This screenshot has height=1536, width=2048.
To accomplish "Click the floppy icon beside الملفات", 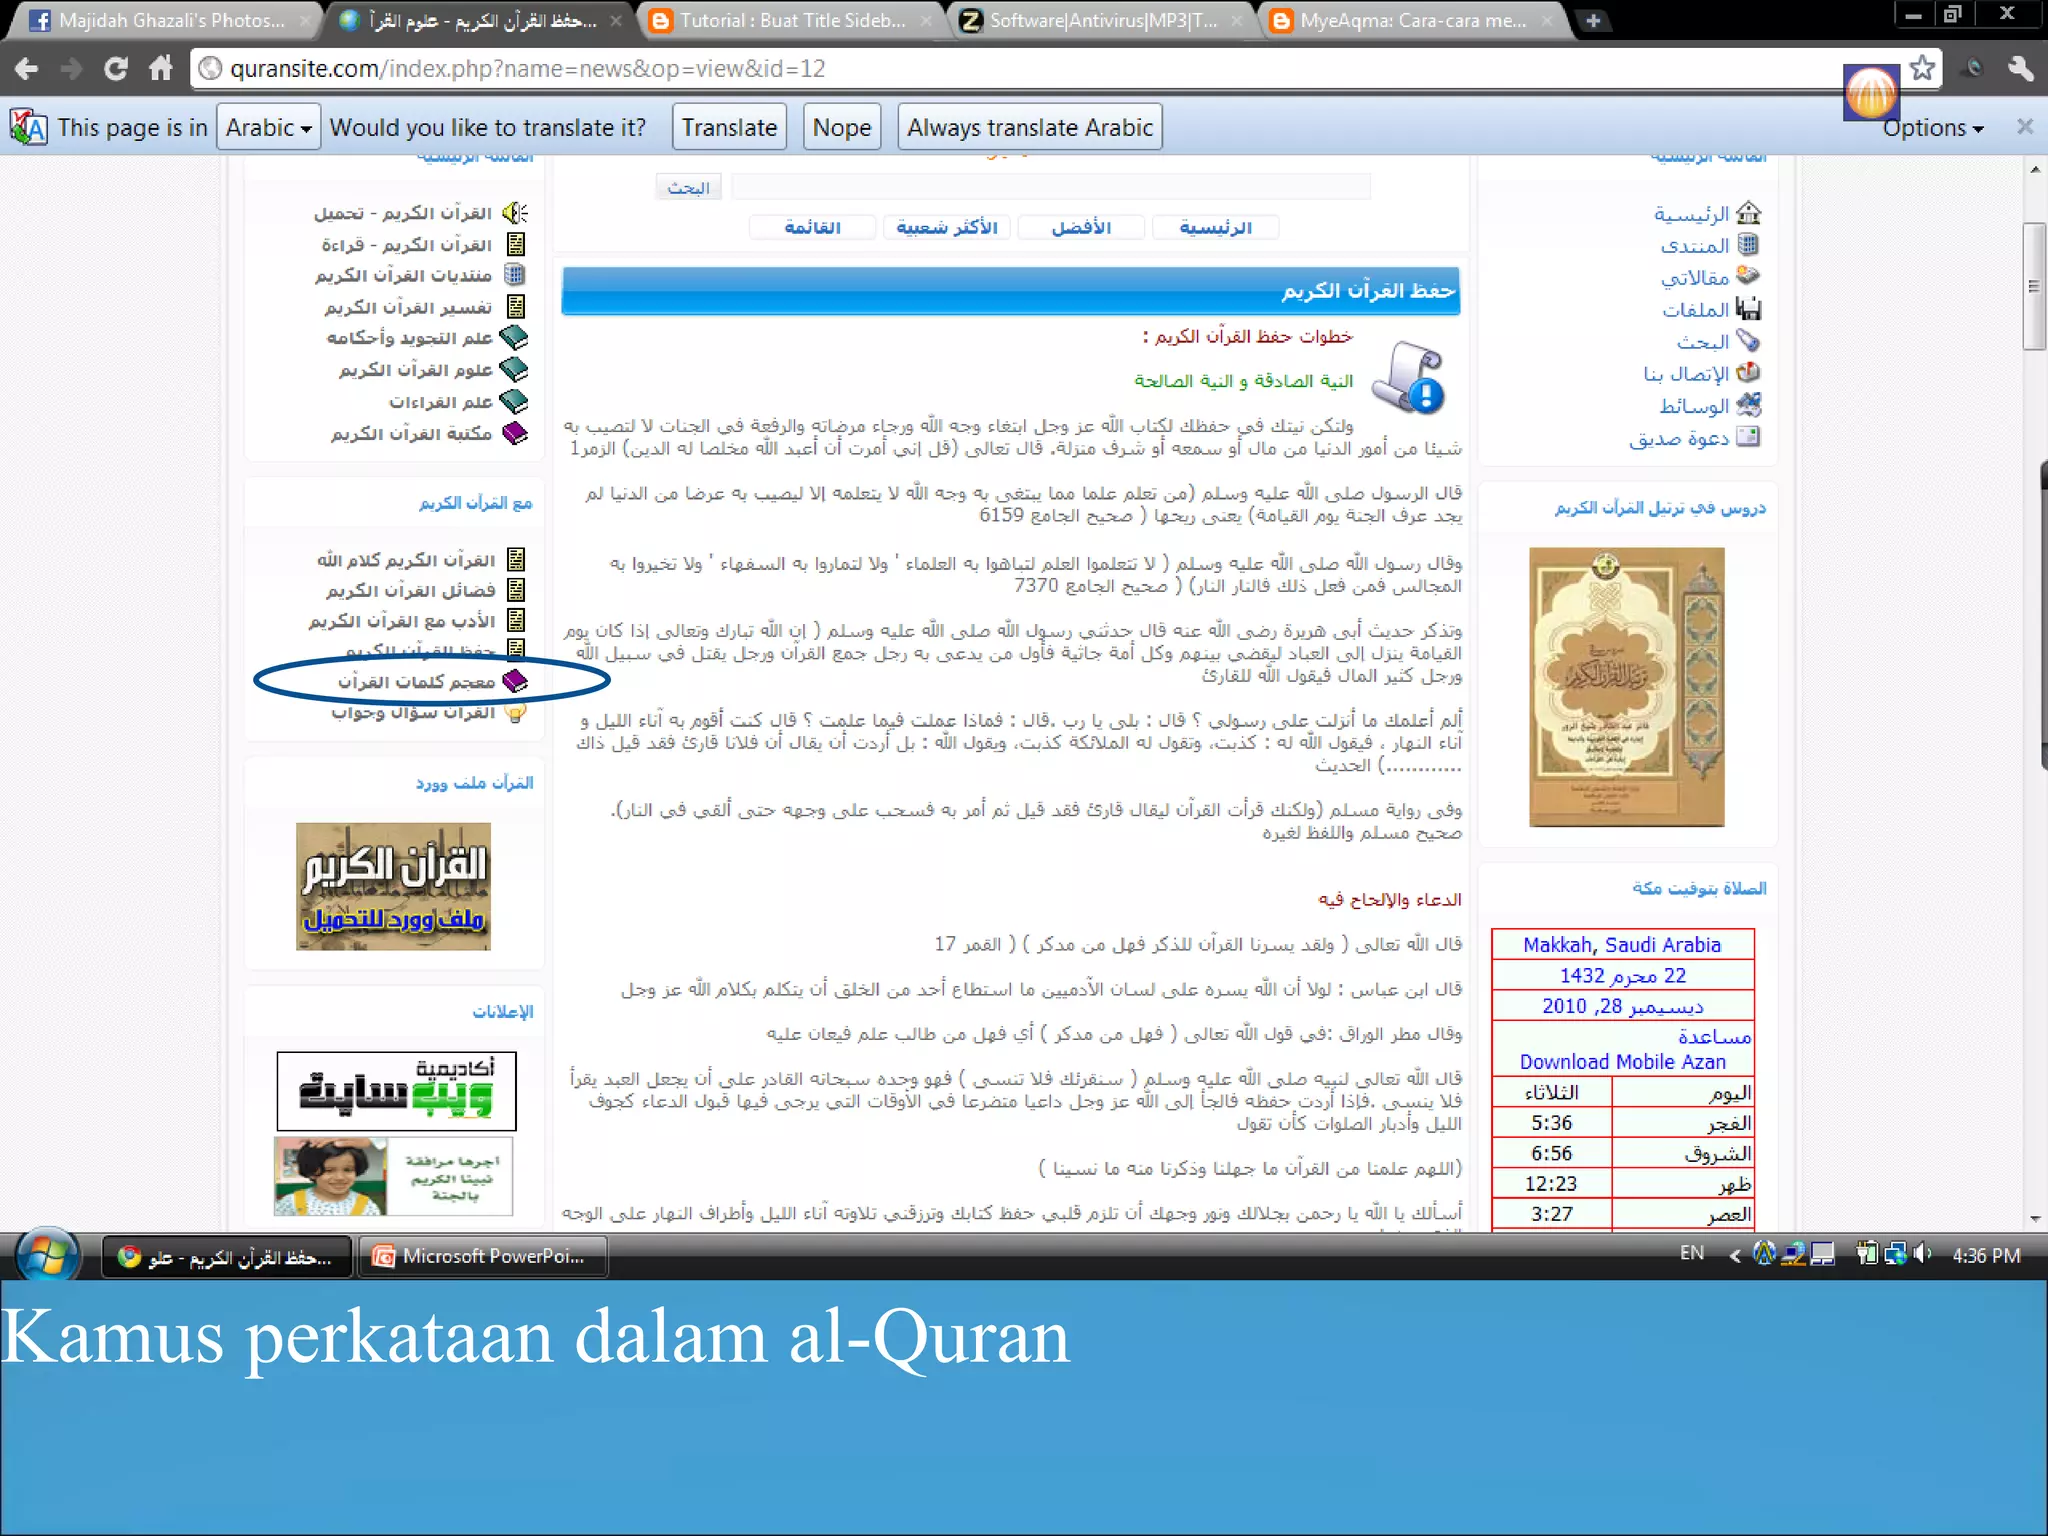I will 1749,308.
